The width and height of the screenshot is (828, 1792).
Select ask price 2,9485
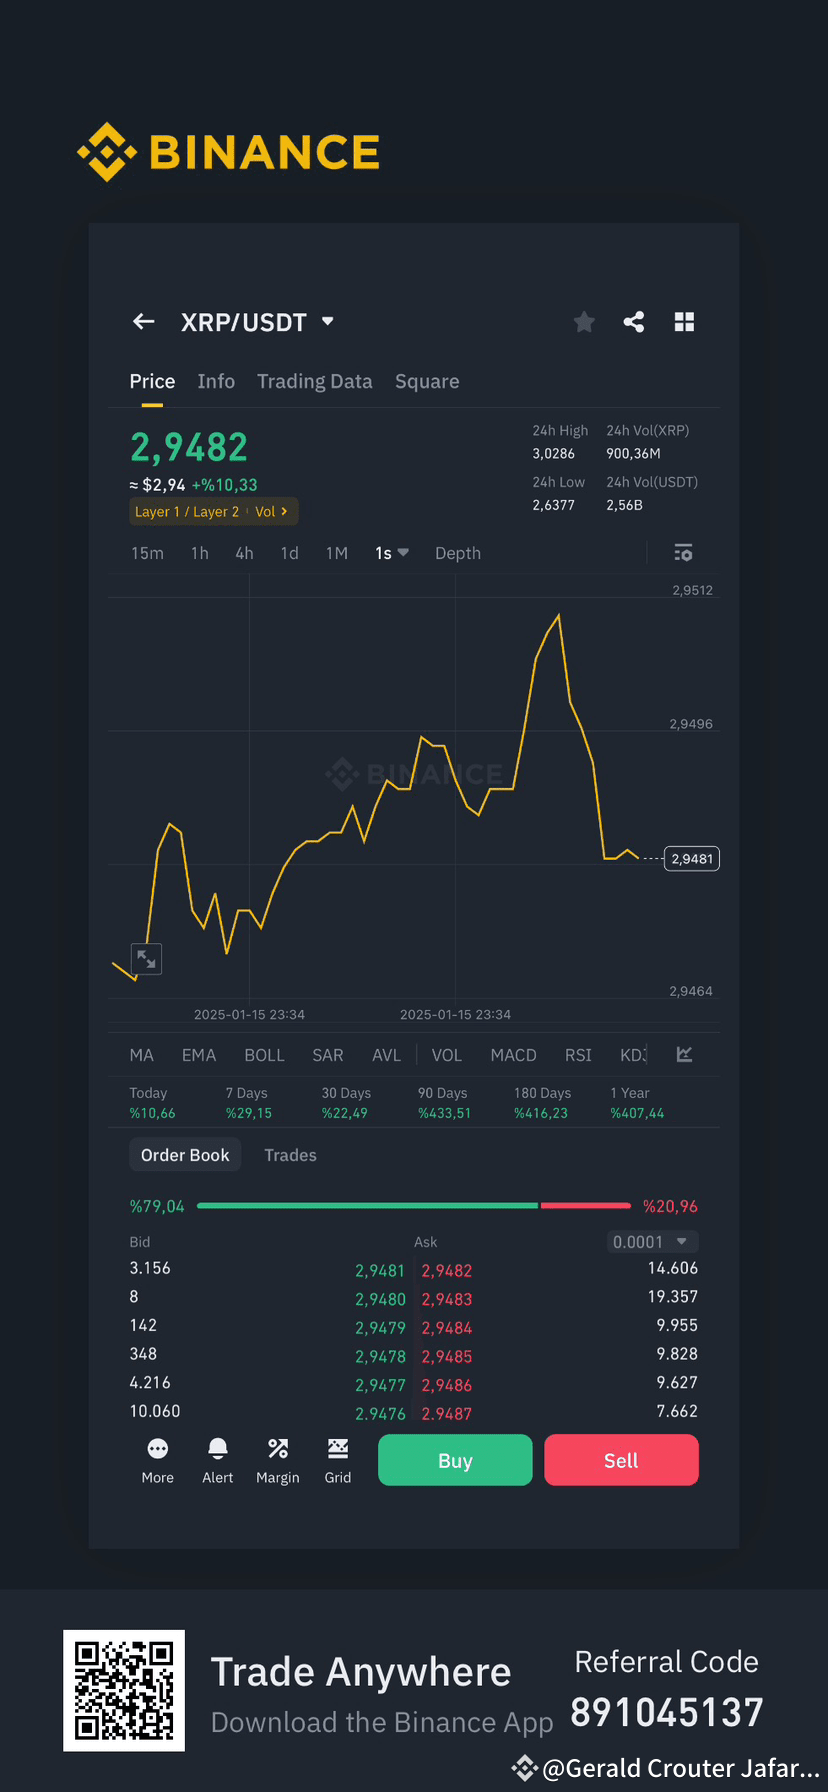click(x=447, y=1357)
